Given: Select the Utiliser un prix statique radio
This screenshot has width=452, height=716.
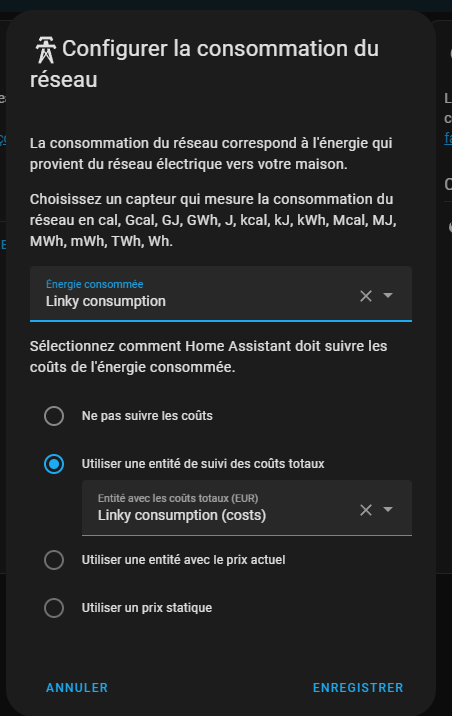Looking at the screenshot, I should coord(54,608).
